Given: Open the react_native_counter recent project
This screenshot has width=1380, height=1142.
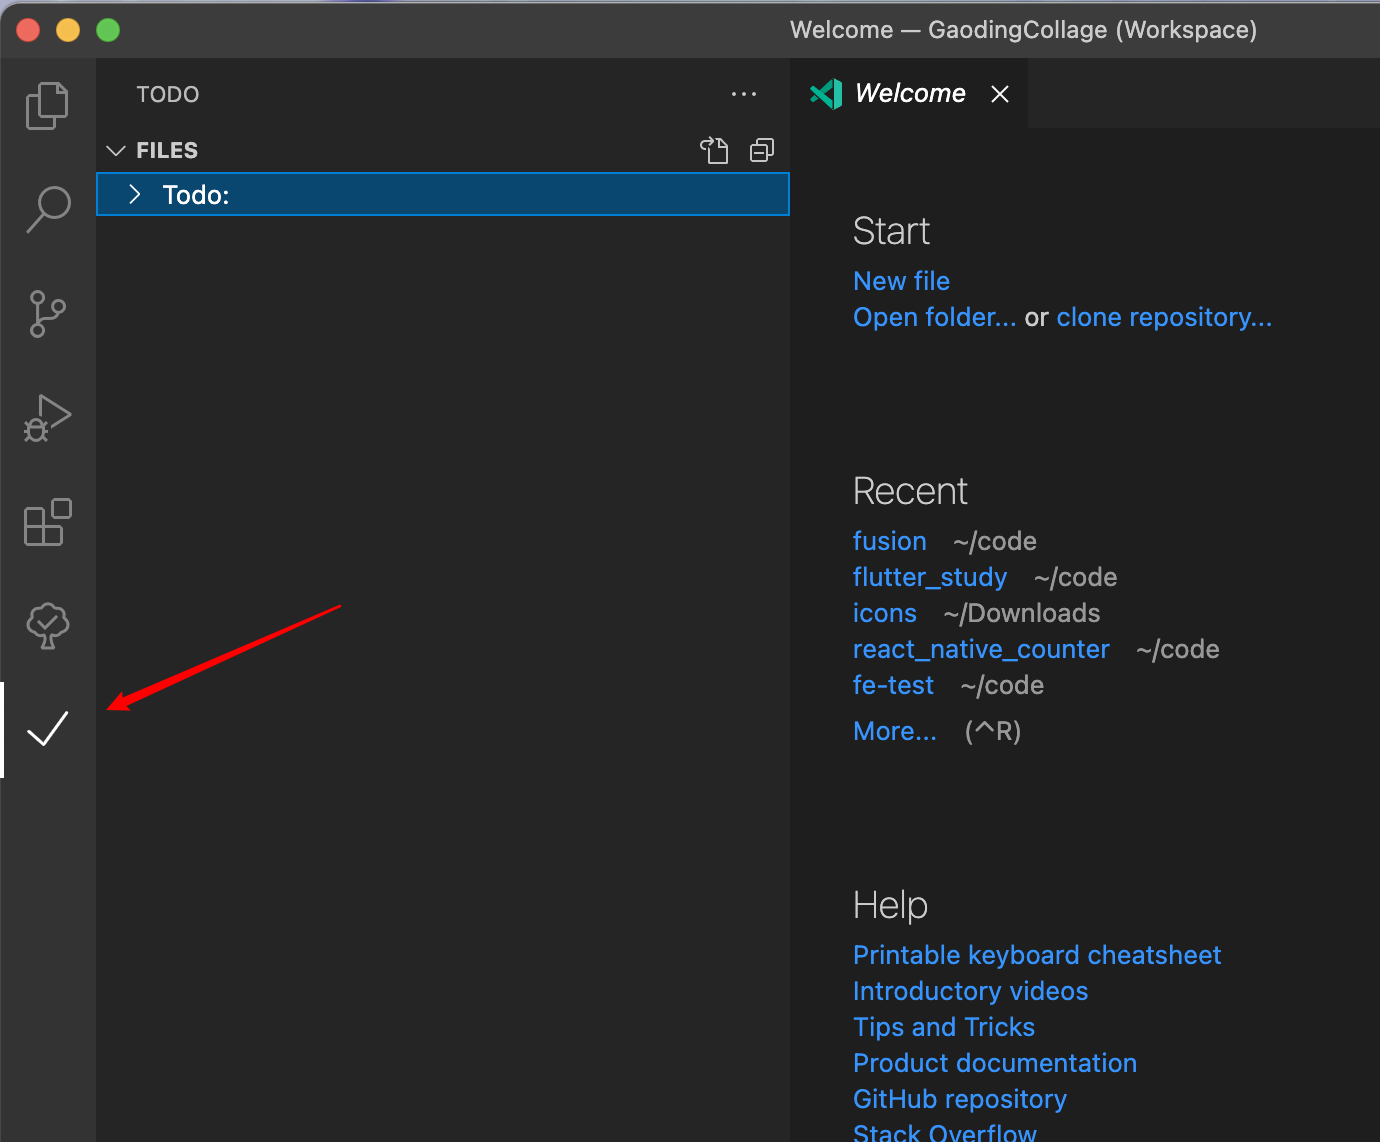Looking at the screenshot, I should click(980, 649).
